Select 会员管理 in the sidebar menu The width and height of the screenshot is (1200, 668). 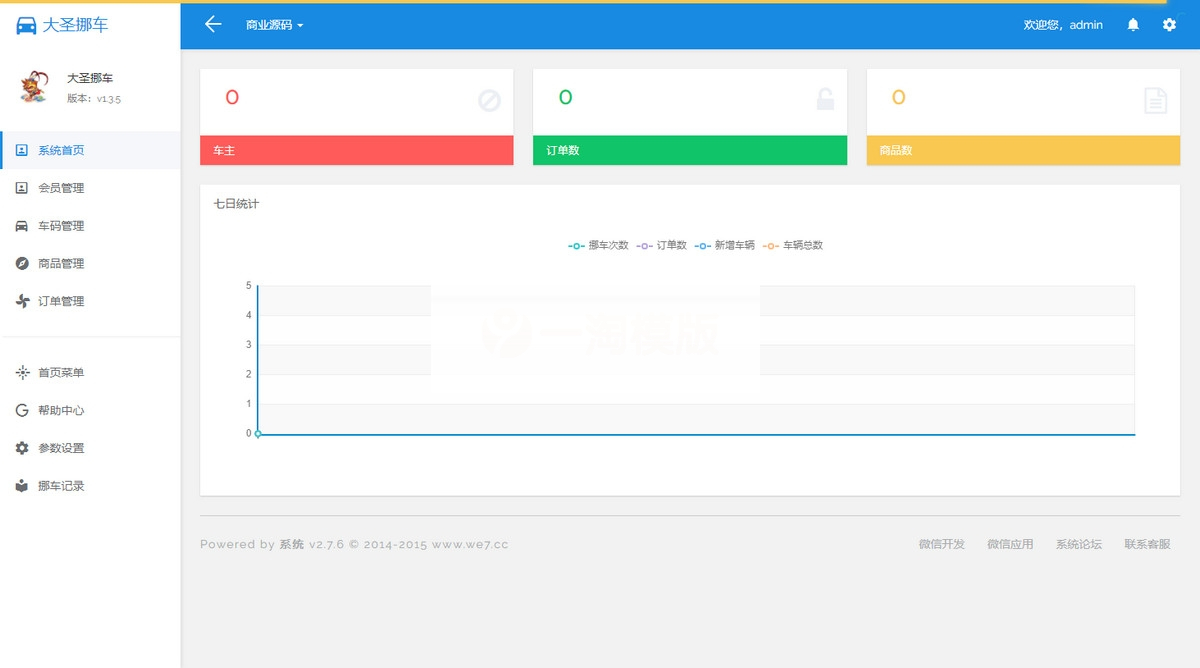(64, 187)
